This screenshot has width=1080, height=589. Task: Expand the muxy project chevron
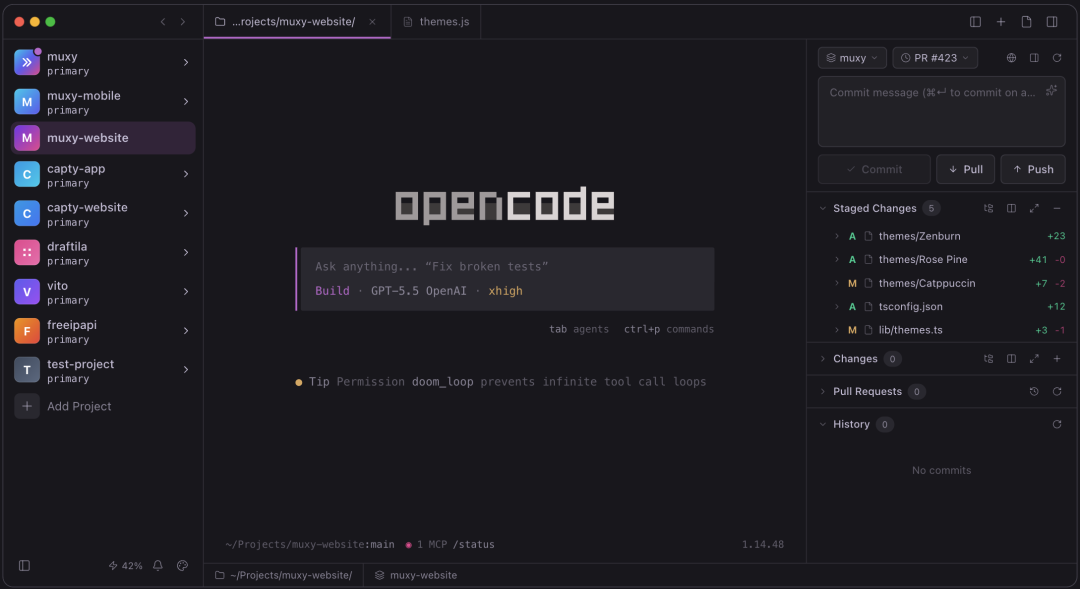(186, 63)
